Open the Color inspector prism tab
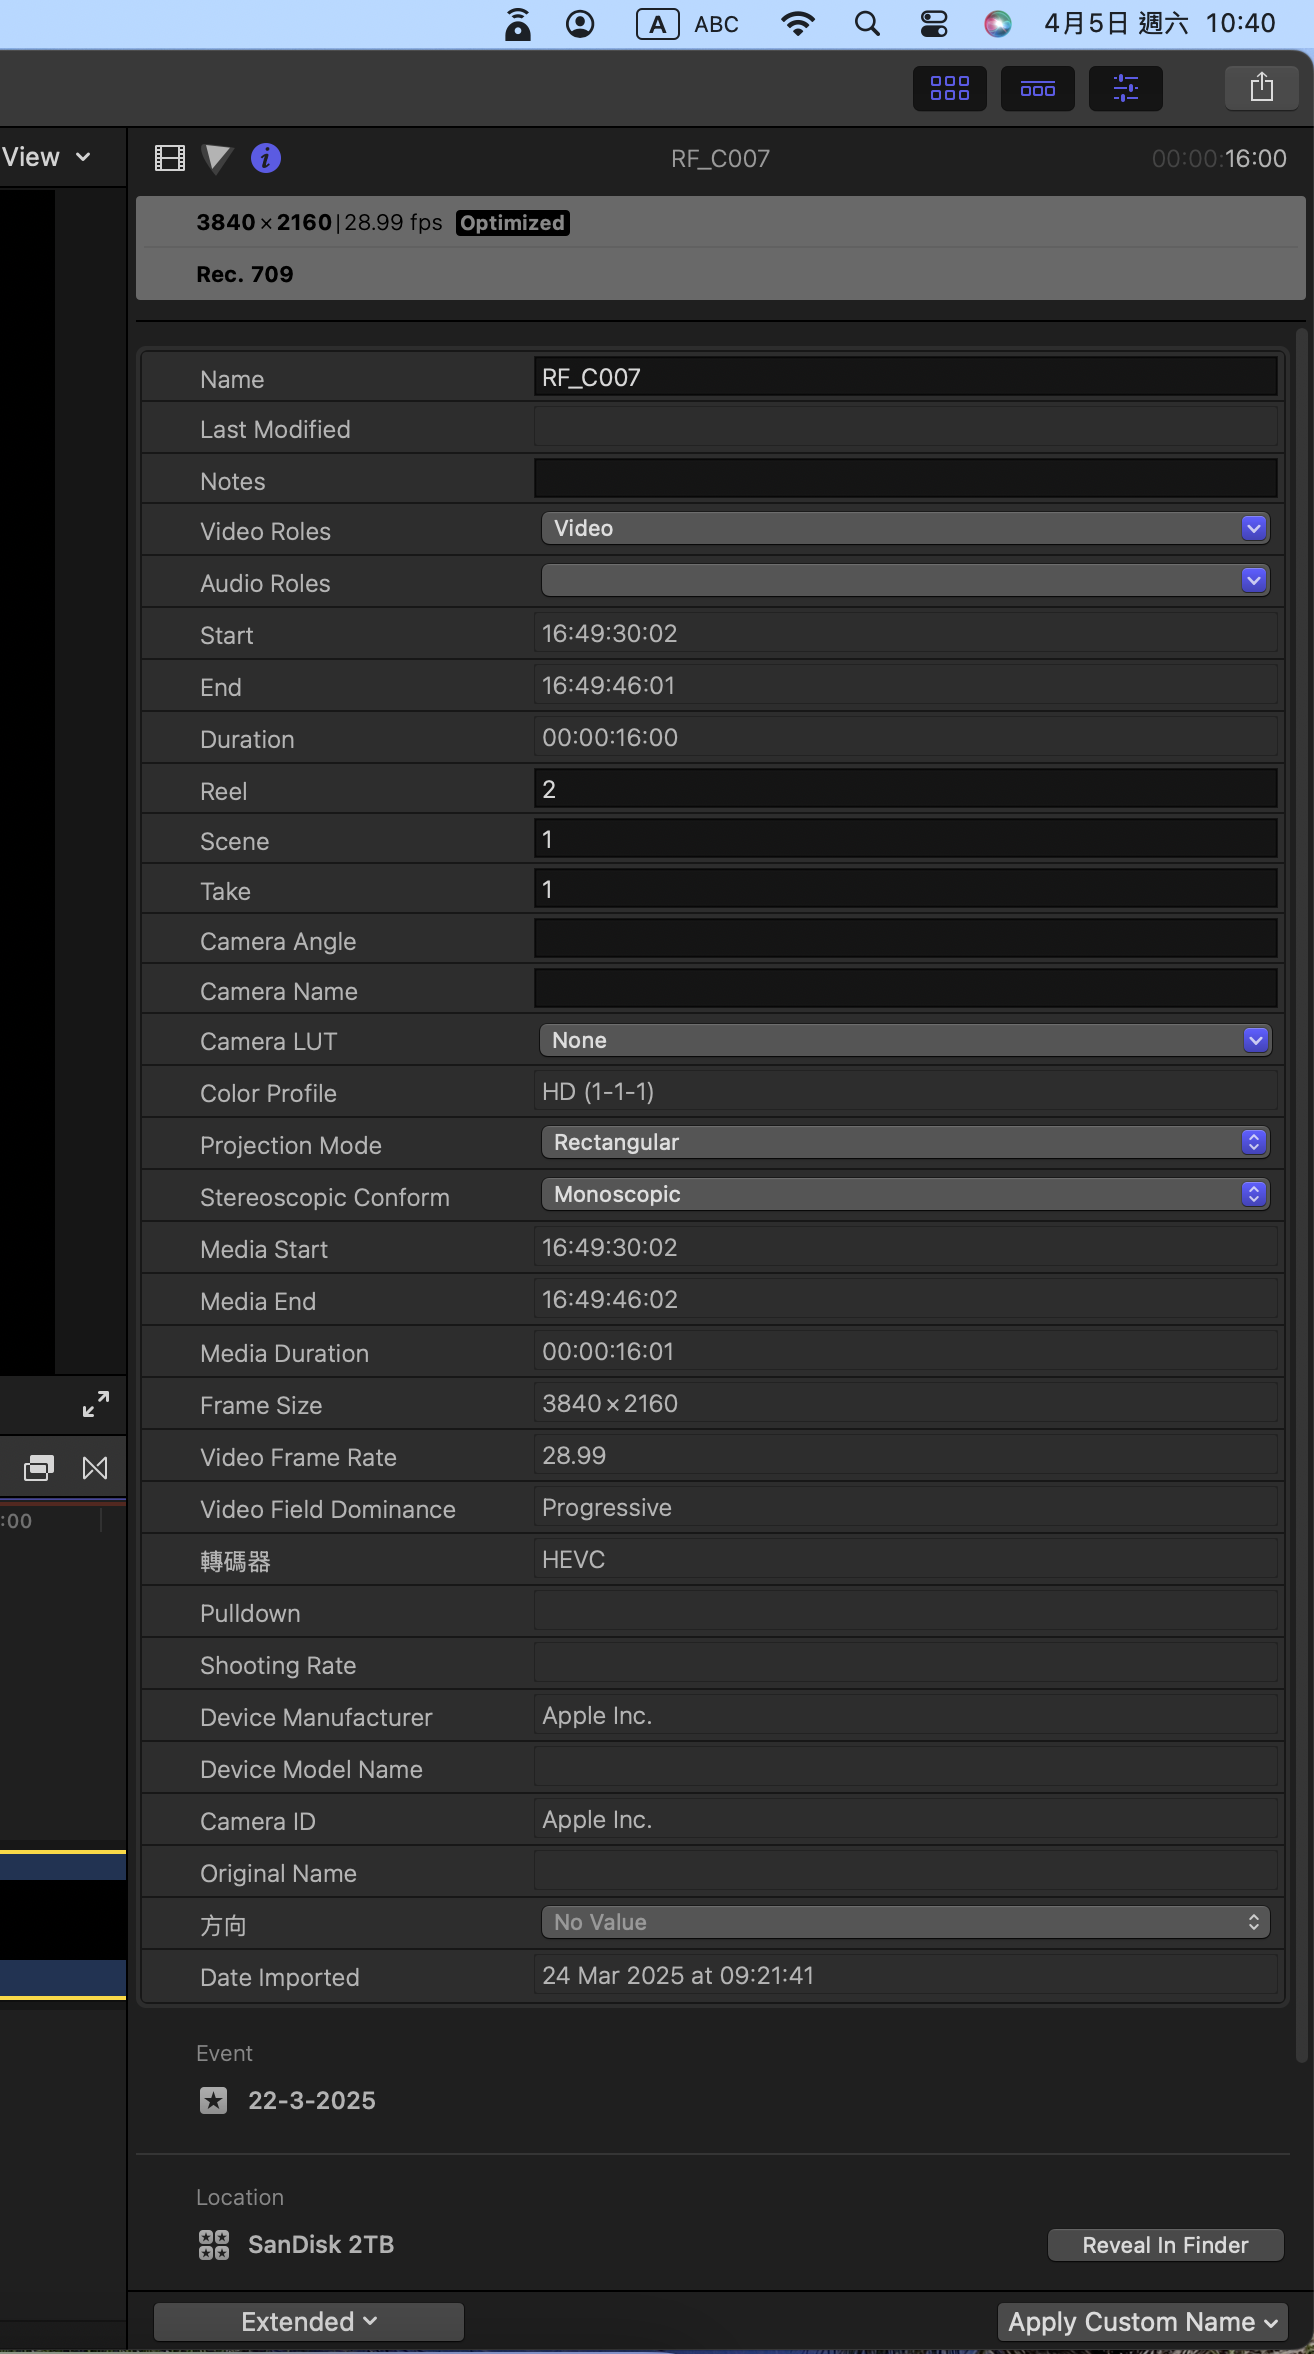This screenshot has width=1314, height=2354. tap(217, 158)
